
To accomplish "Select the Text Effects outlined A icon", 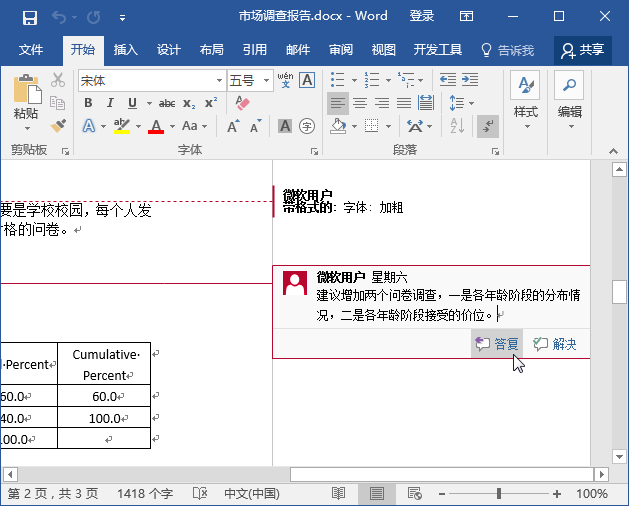I will (x=89, y=126).
